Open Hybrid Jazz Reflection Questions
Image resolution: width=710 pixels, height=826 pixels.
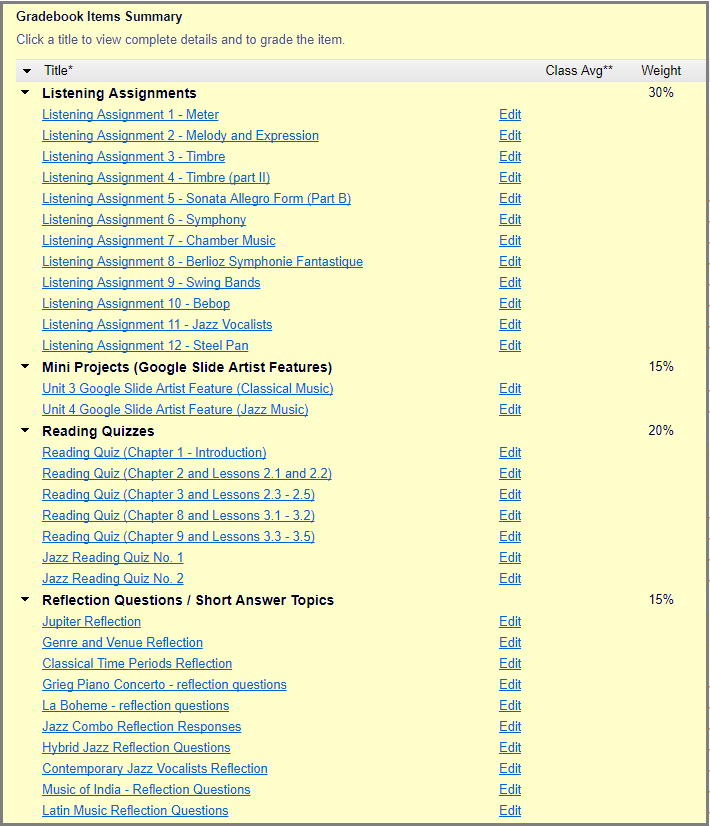pos(136,748)
